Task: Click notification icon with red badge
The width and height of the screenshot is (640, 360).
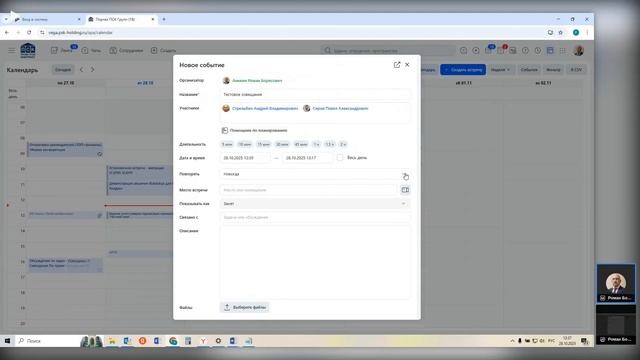Action: coord(501,50)
